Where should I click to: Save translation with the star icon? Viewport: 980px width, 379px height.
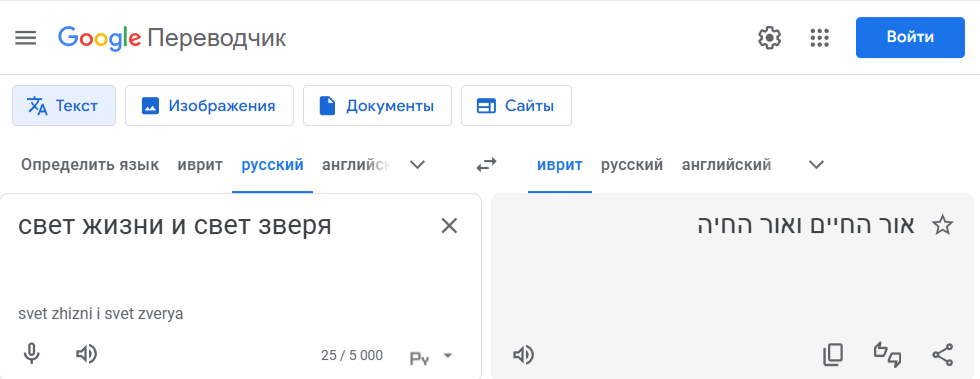[x=942, y=225]
